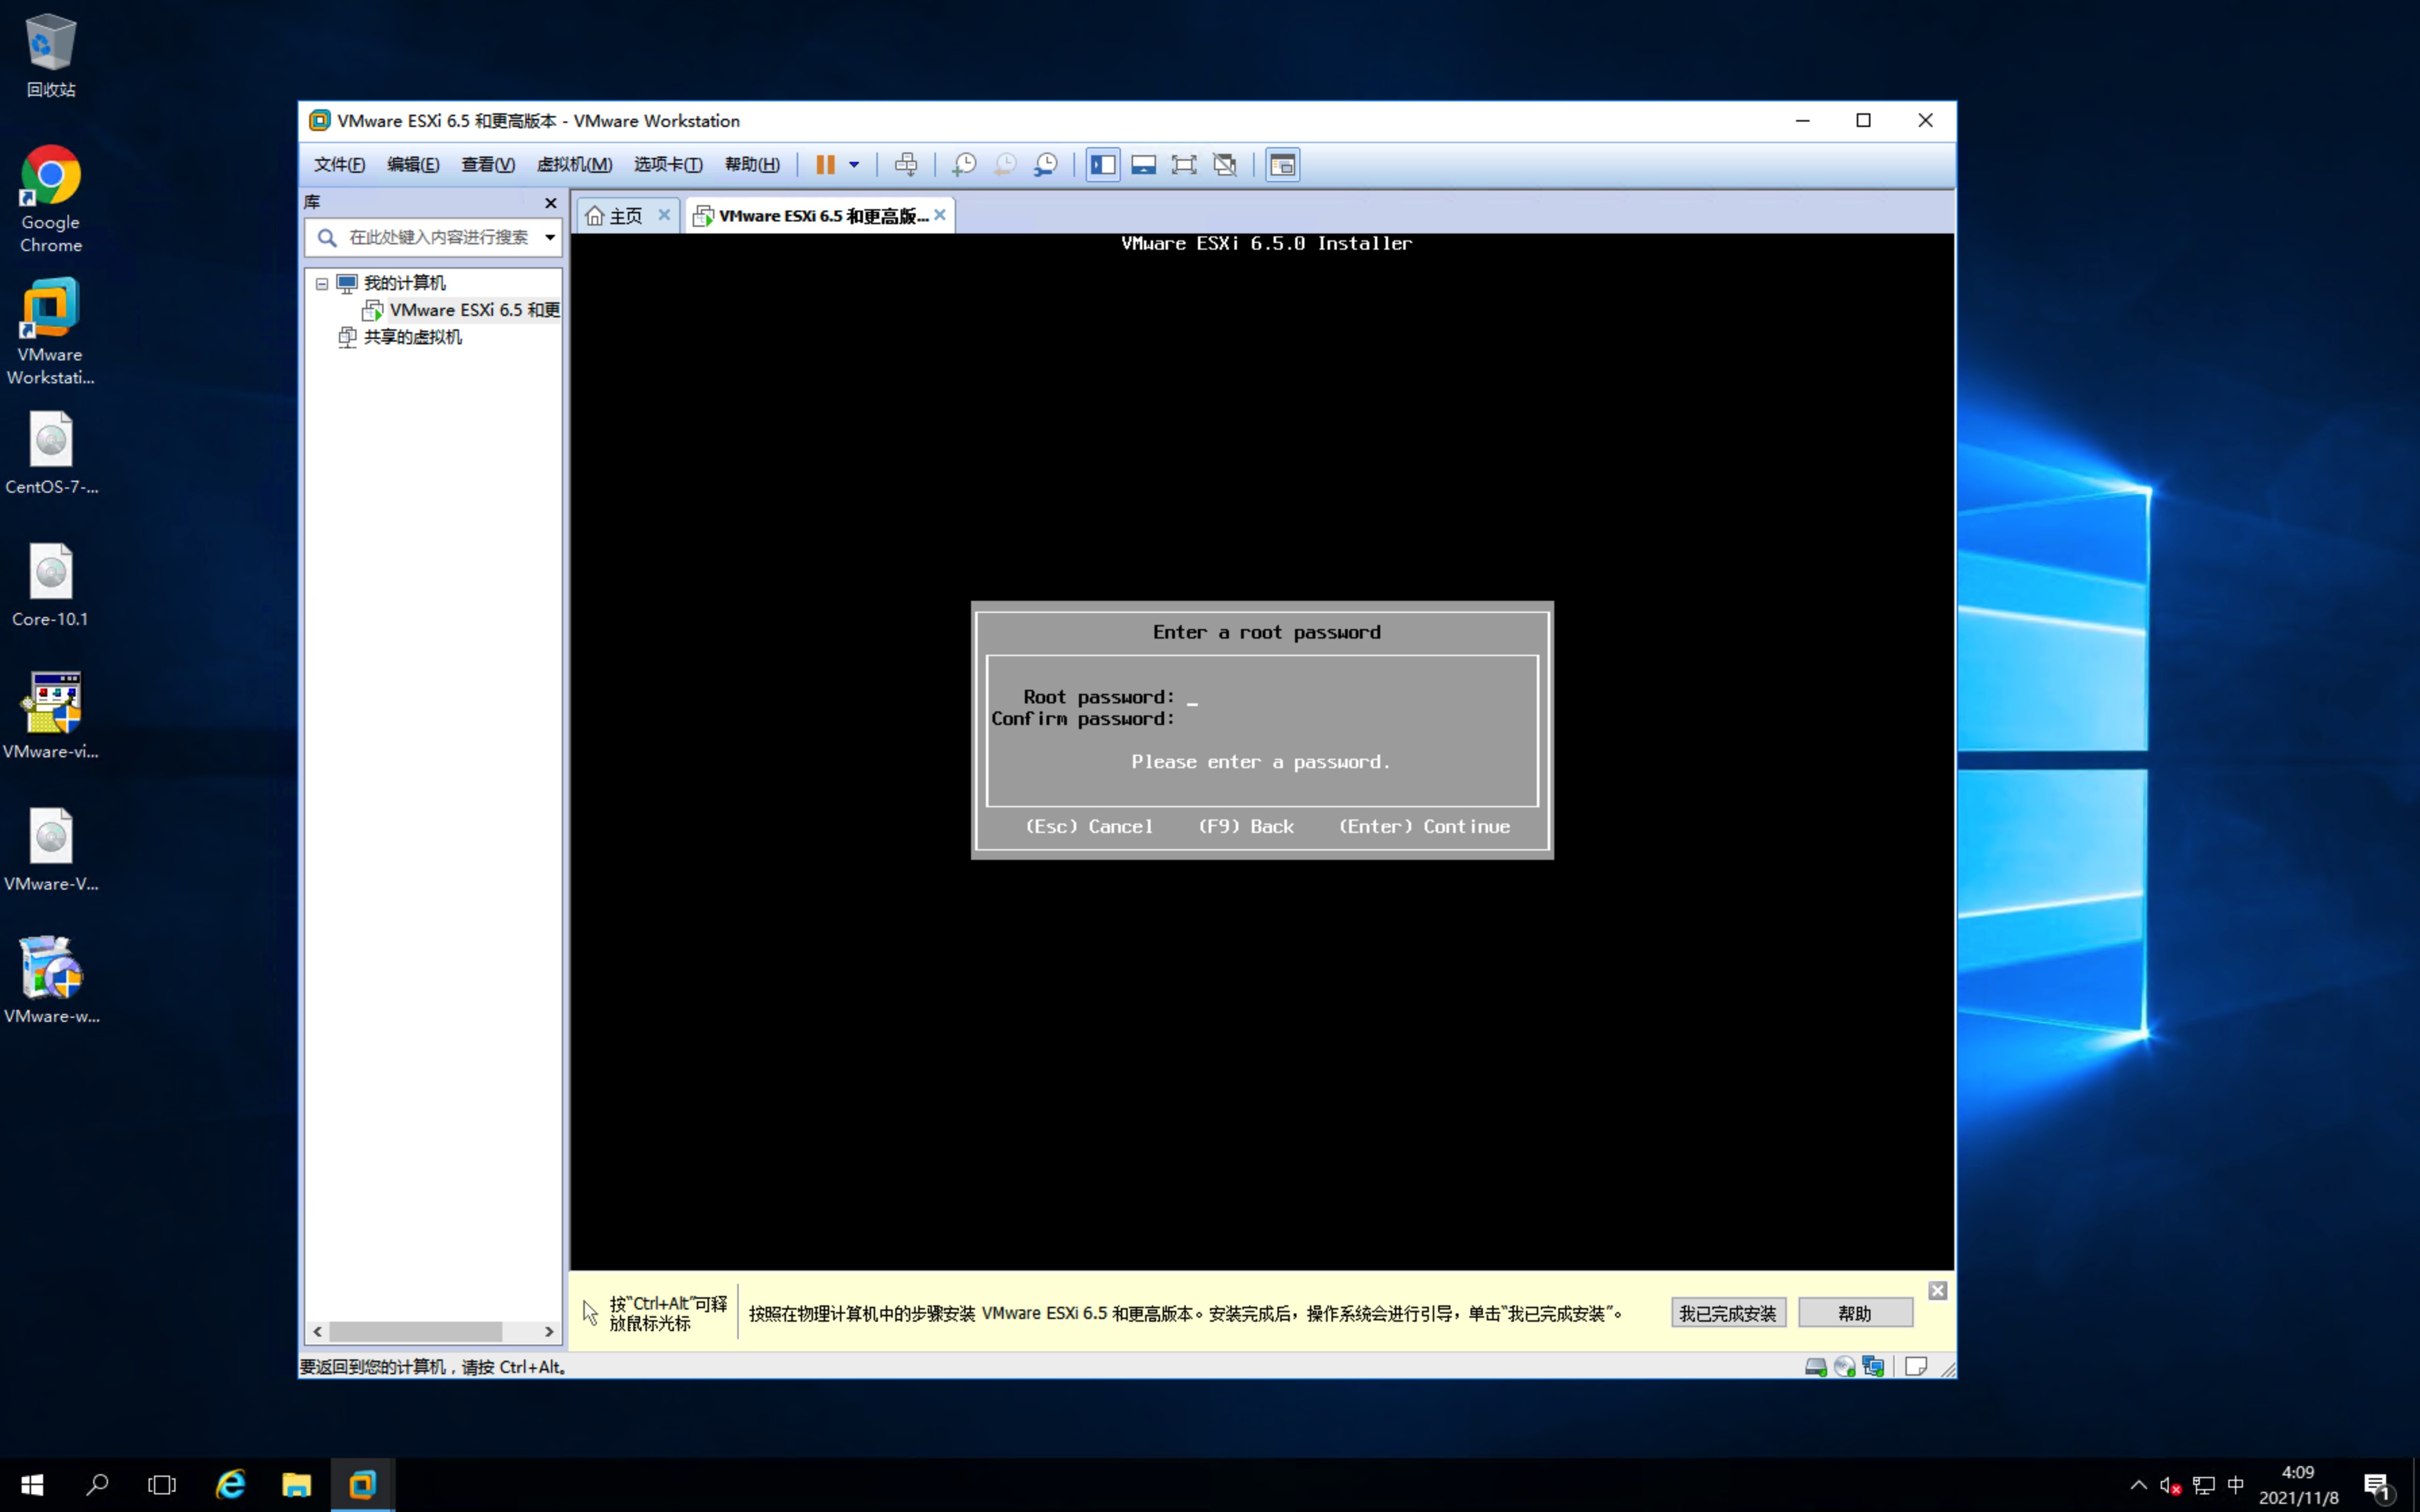The height and width of the screenshot is (1512, 2420).
Task: Click Send Ctrl+Alt+Del toolbar icon
Action: click(x=906, y=165)
